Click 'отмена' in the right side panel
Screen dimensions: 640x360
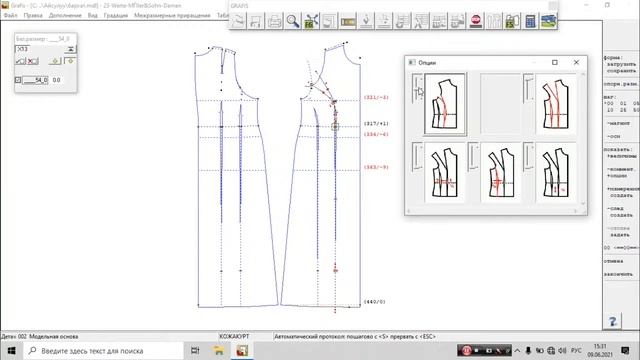[x=613, y=261]
